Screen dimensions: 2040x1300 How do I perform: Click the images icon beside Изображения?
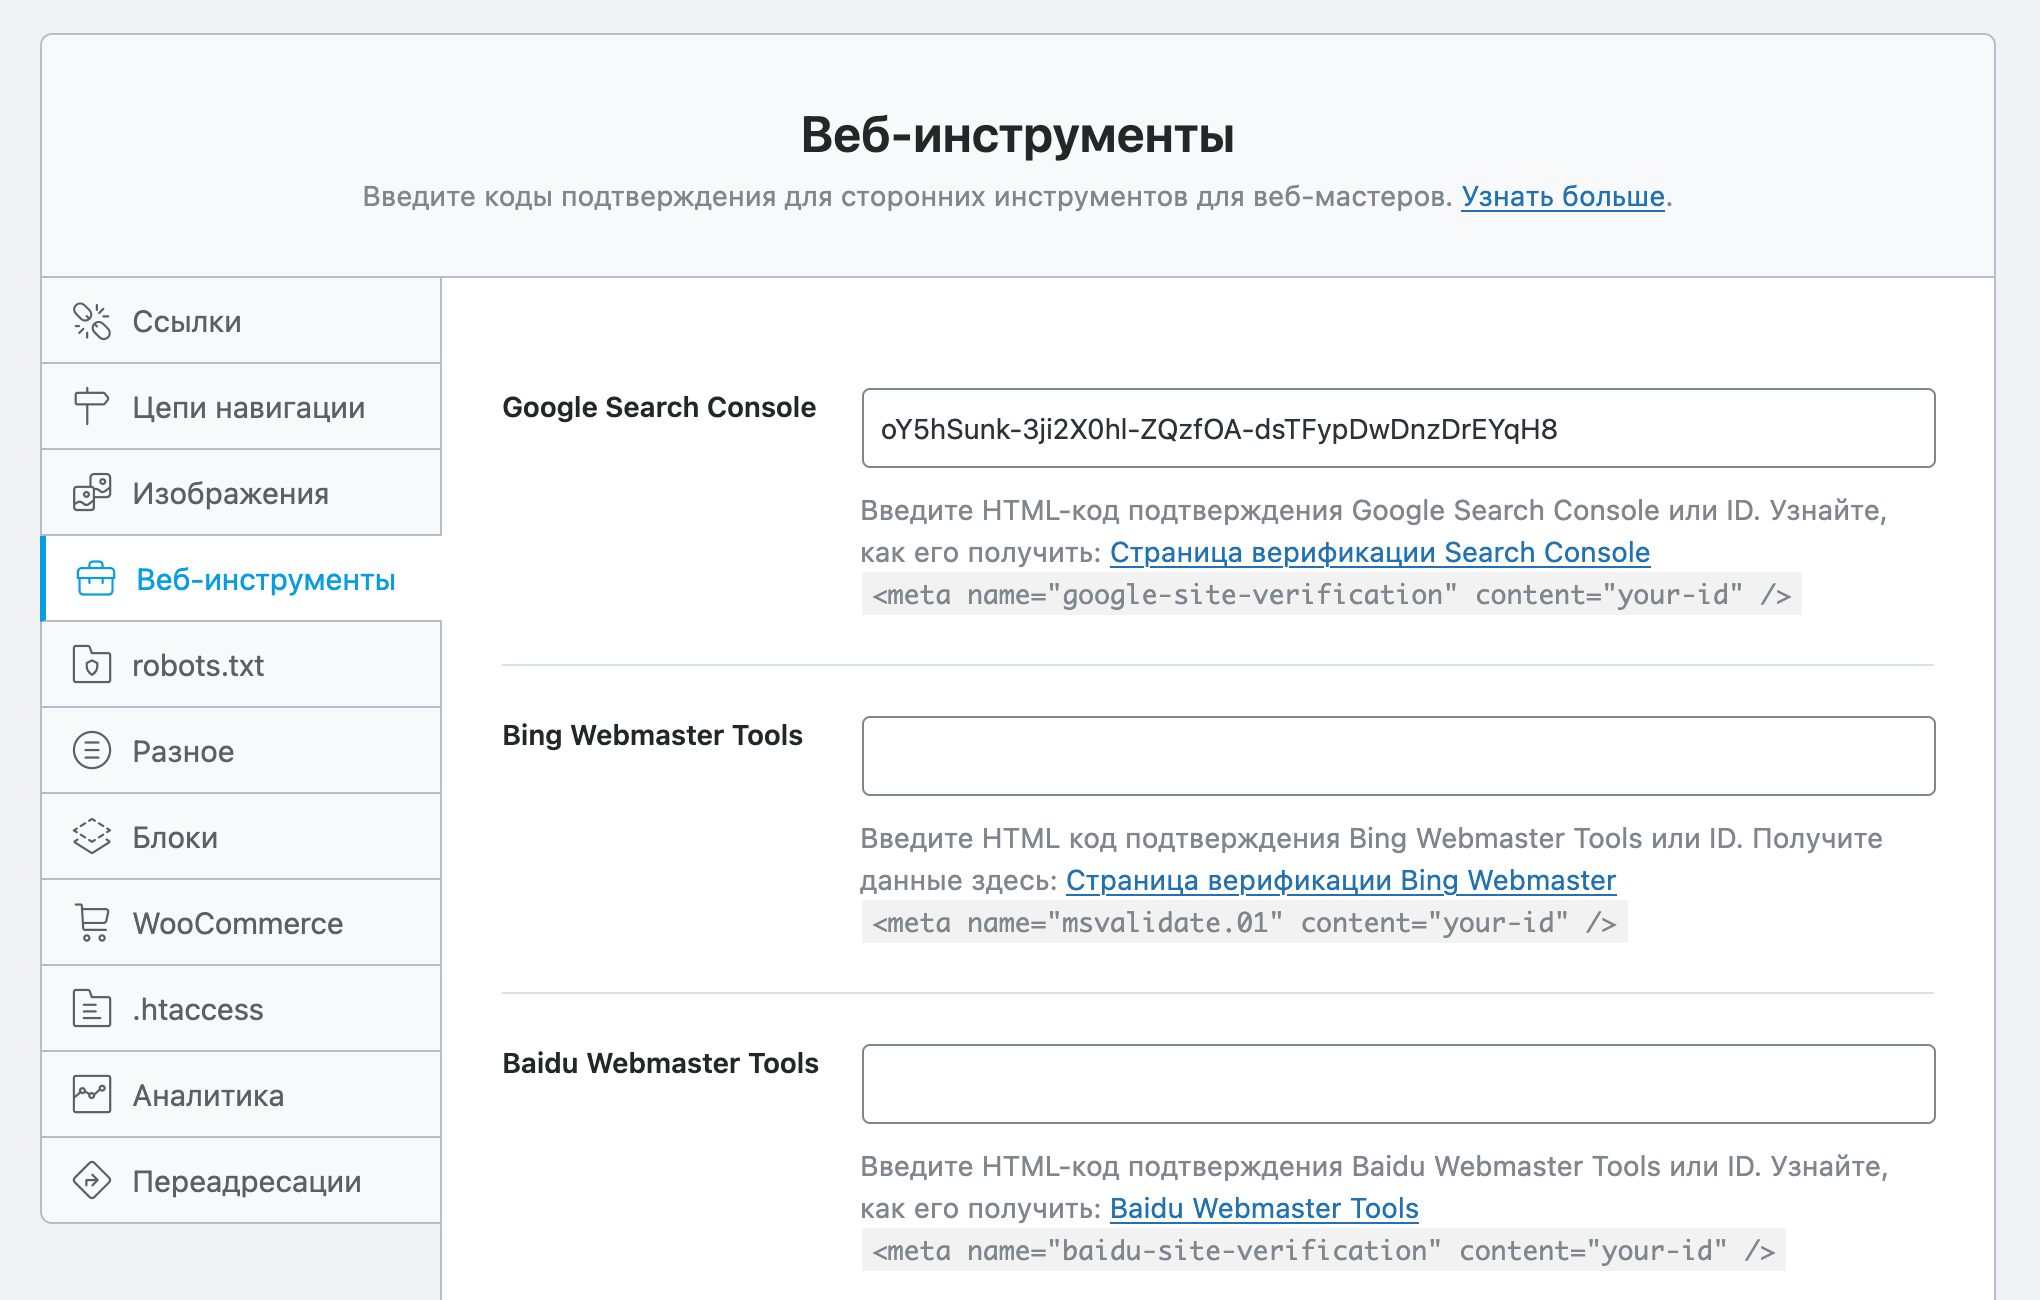coord(92,493)
